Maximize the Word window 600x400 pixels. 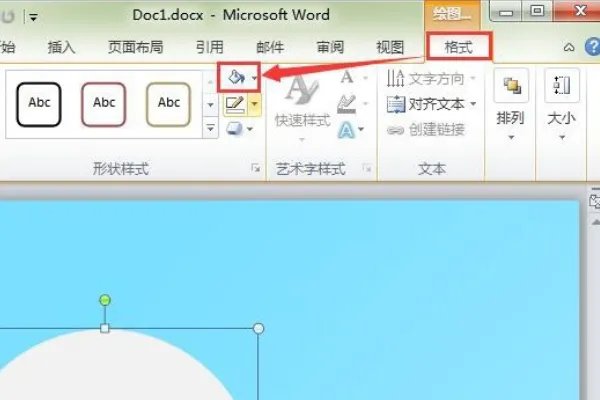(x=537, y=11)
